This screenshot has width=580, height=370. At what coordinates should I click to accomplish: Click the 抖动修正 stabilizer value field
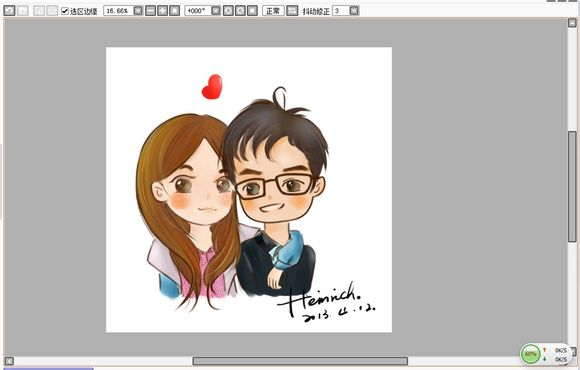tap(341, 11)
